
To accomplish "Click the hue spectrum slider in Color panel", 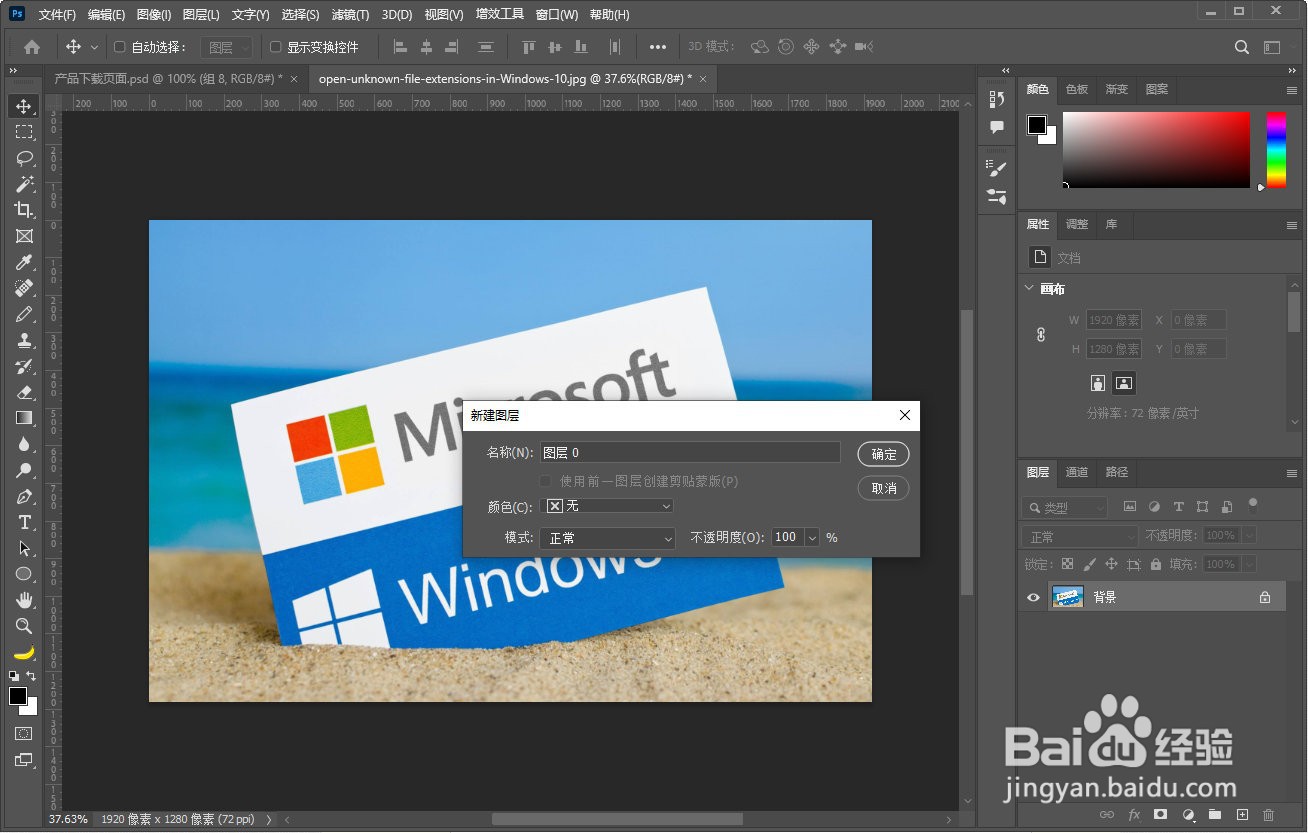I will tap(1276, 150).
